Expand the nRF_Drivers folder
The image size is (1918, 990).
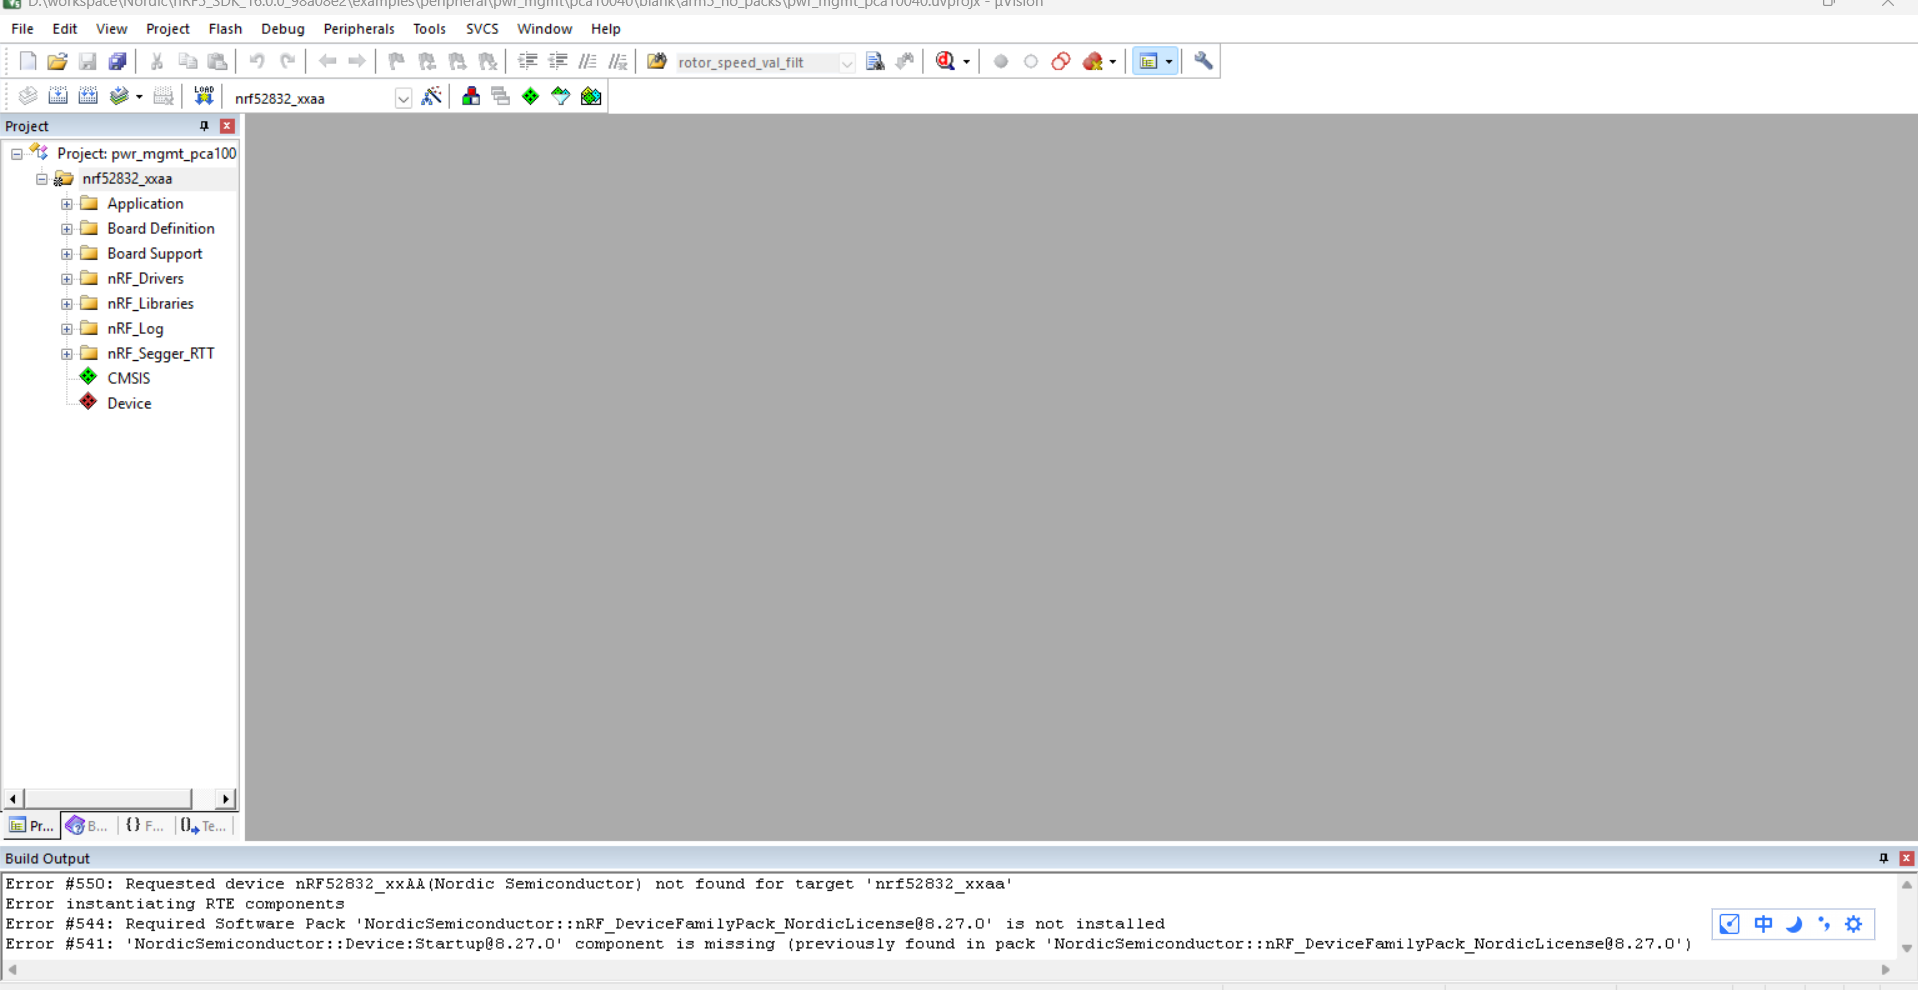(67, 279)
